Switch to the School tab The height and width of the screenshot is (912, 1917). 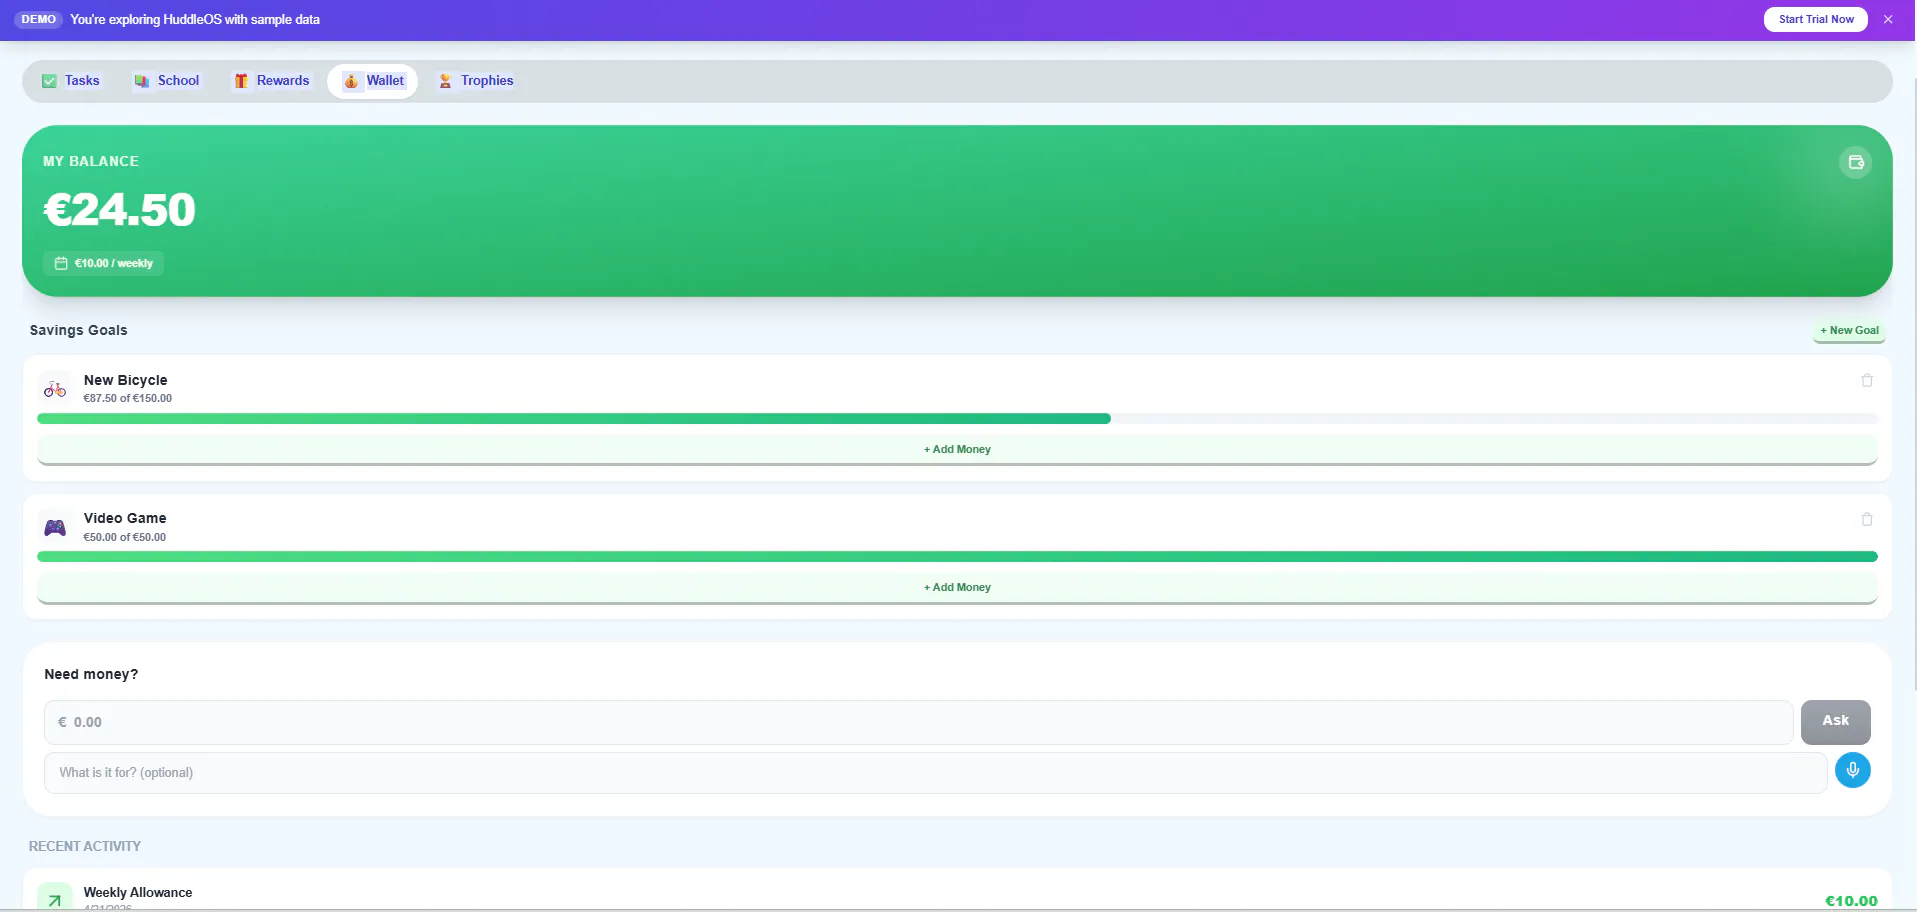click(167, 81)
